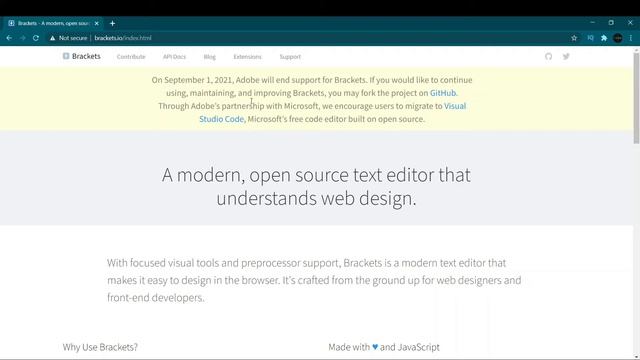Open the Chrome three-dot menu
640x360 pixels.
(x=631, y=38)
